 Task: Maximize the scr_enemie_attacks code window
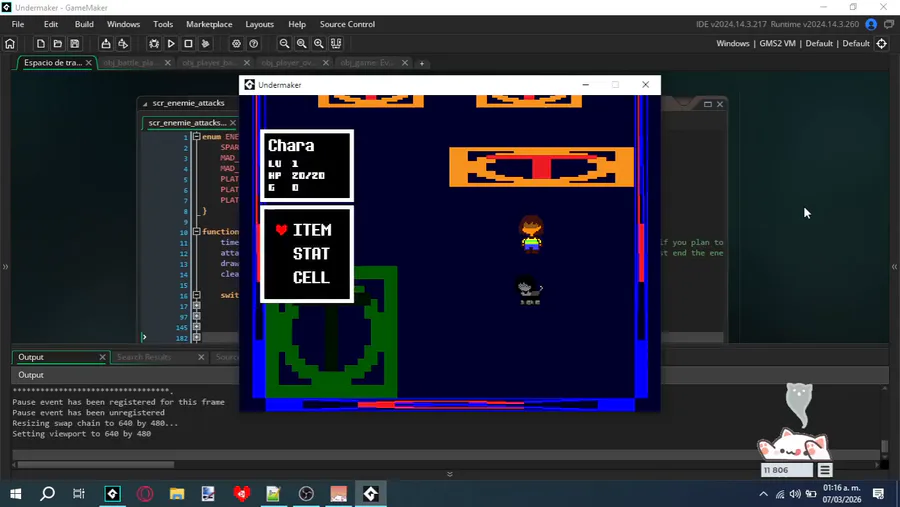click(x=708, y=104)
